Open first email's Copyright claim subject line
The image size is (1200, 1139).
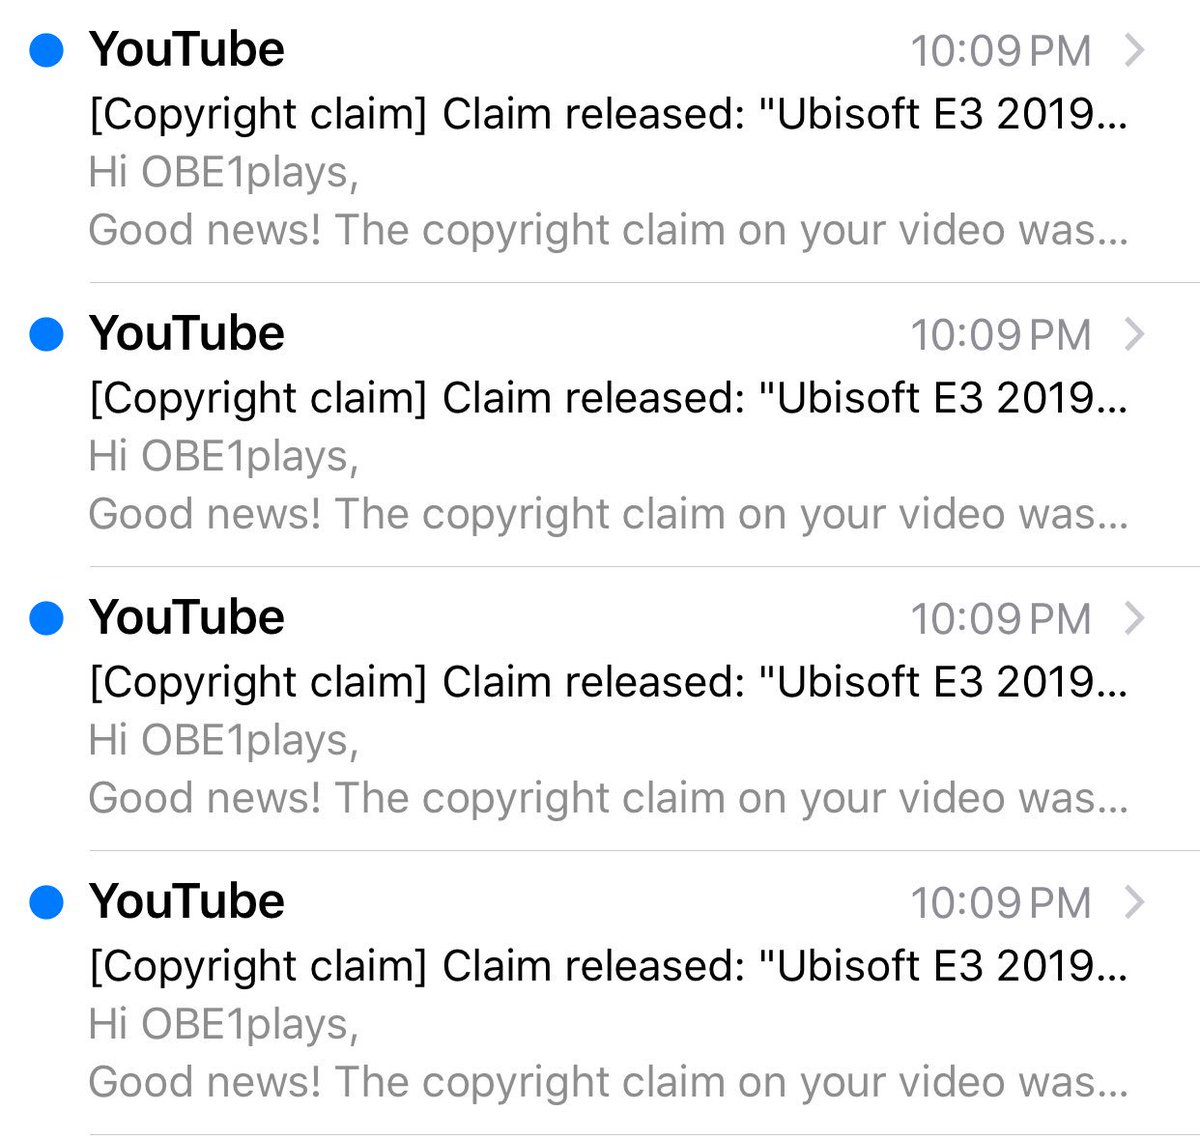point(608,115)
